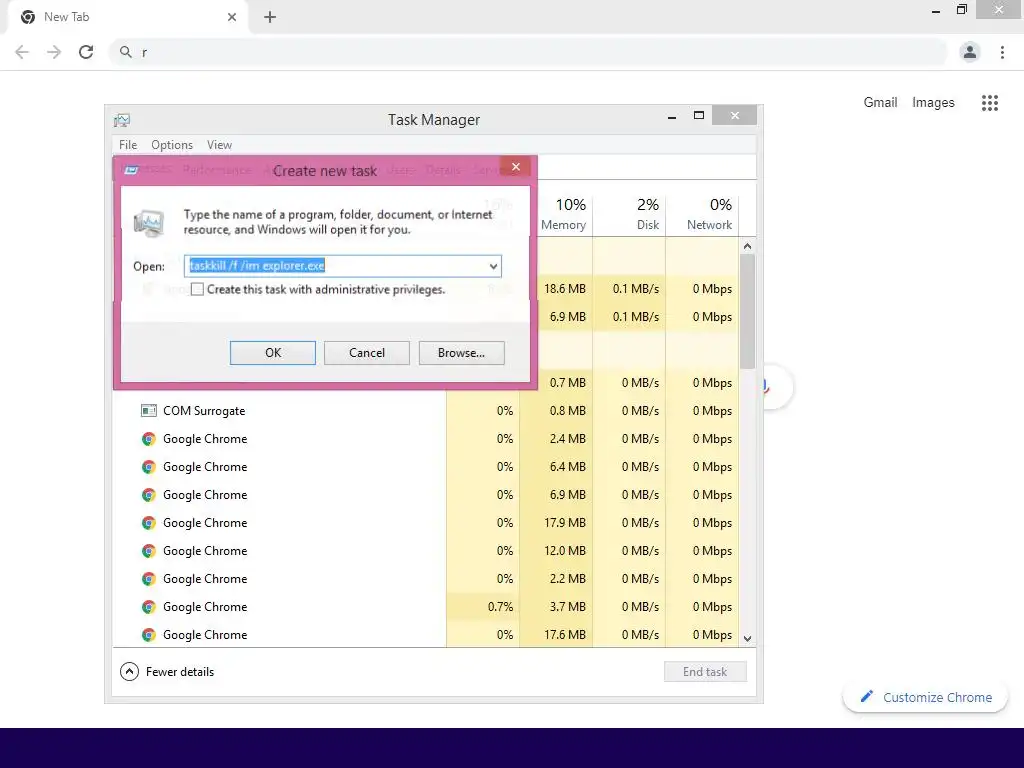
Task: Click the End task button
Action: (705, 671)
